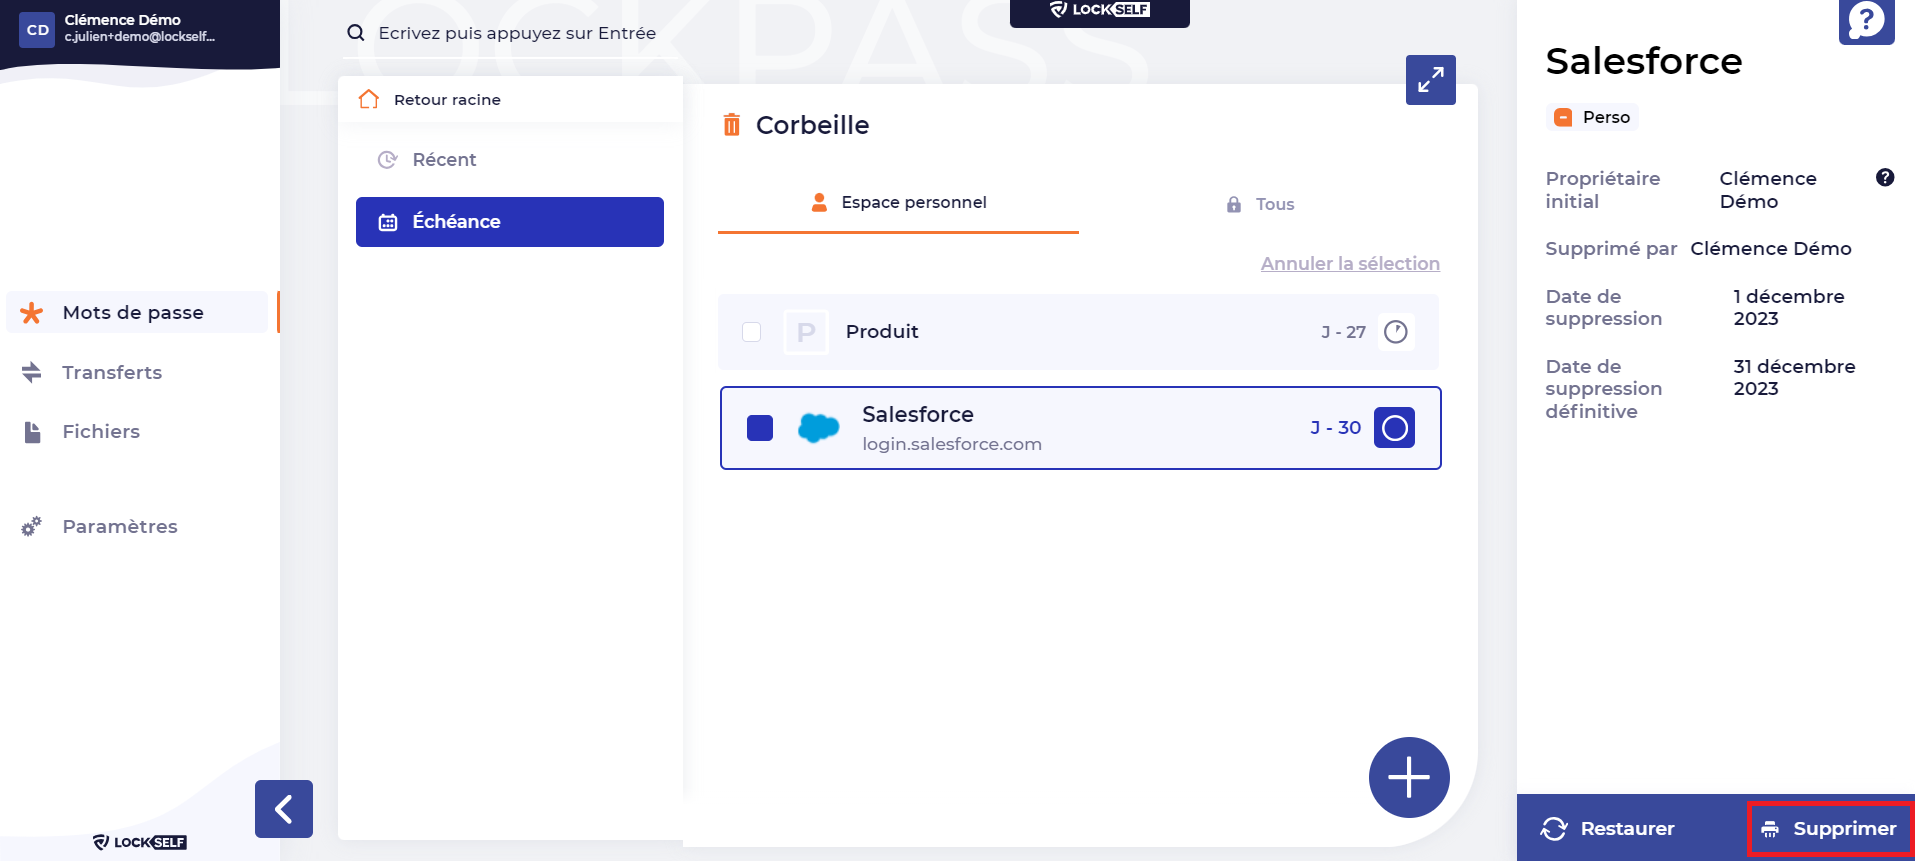Click the Corbeille heading text

coord(812,125)
